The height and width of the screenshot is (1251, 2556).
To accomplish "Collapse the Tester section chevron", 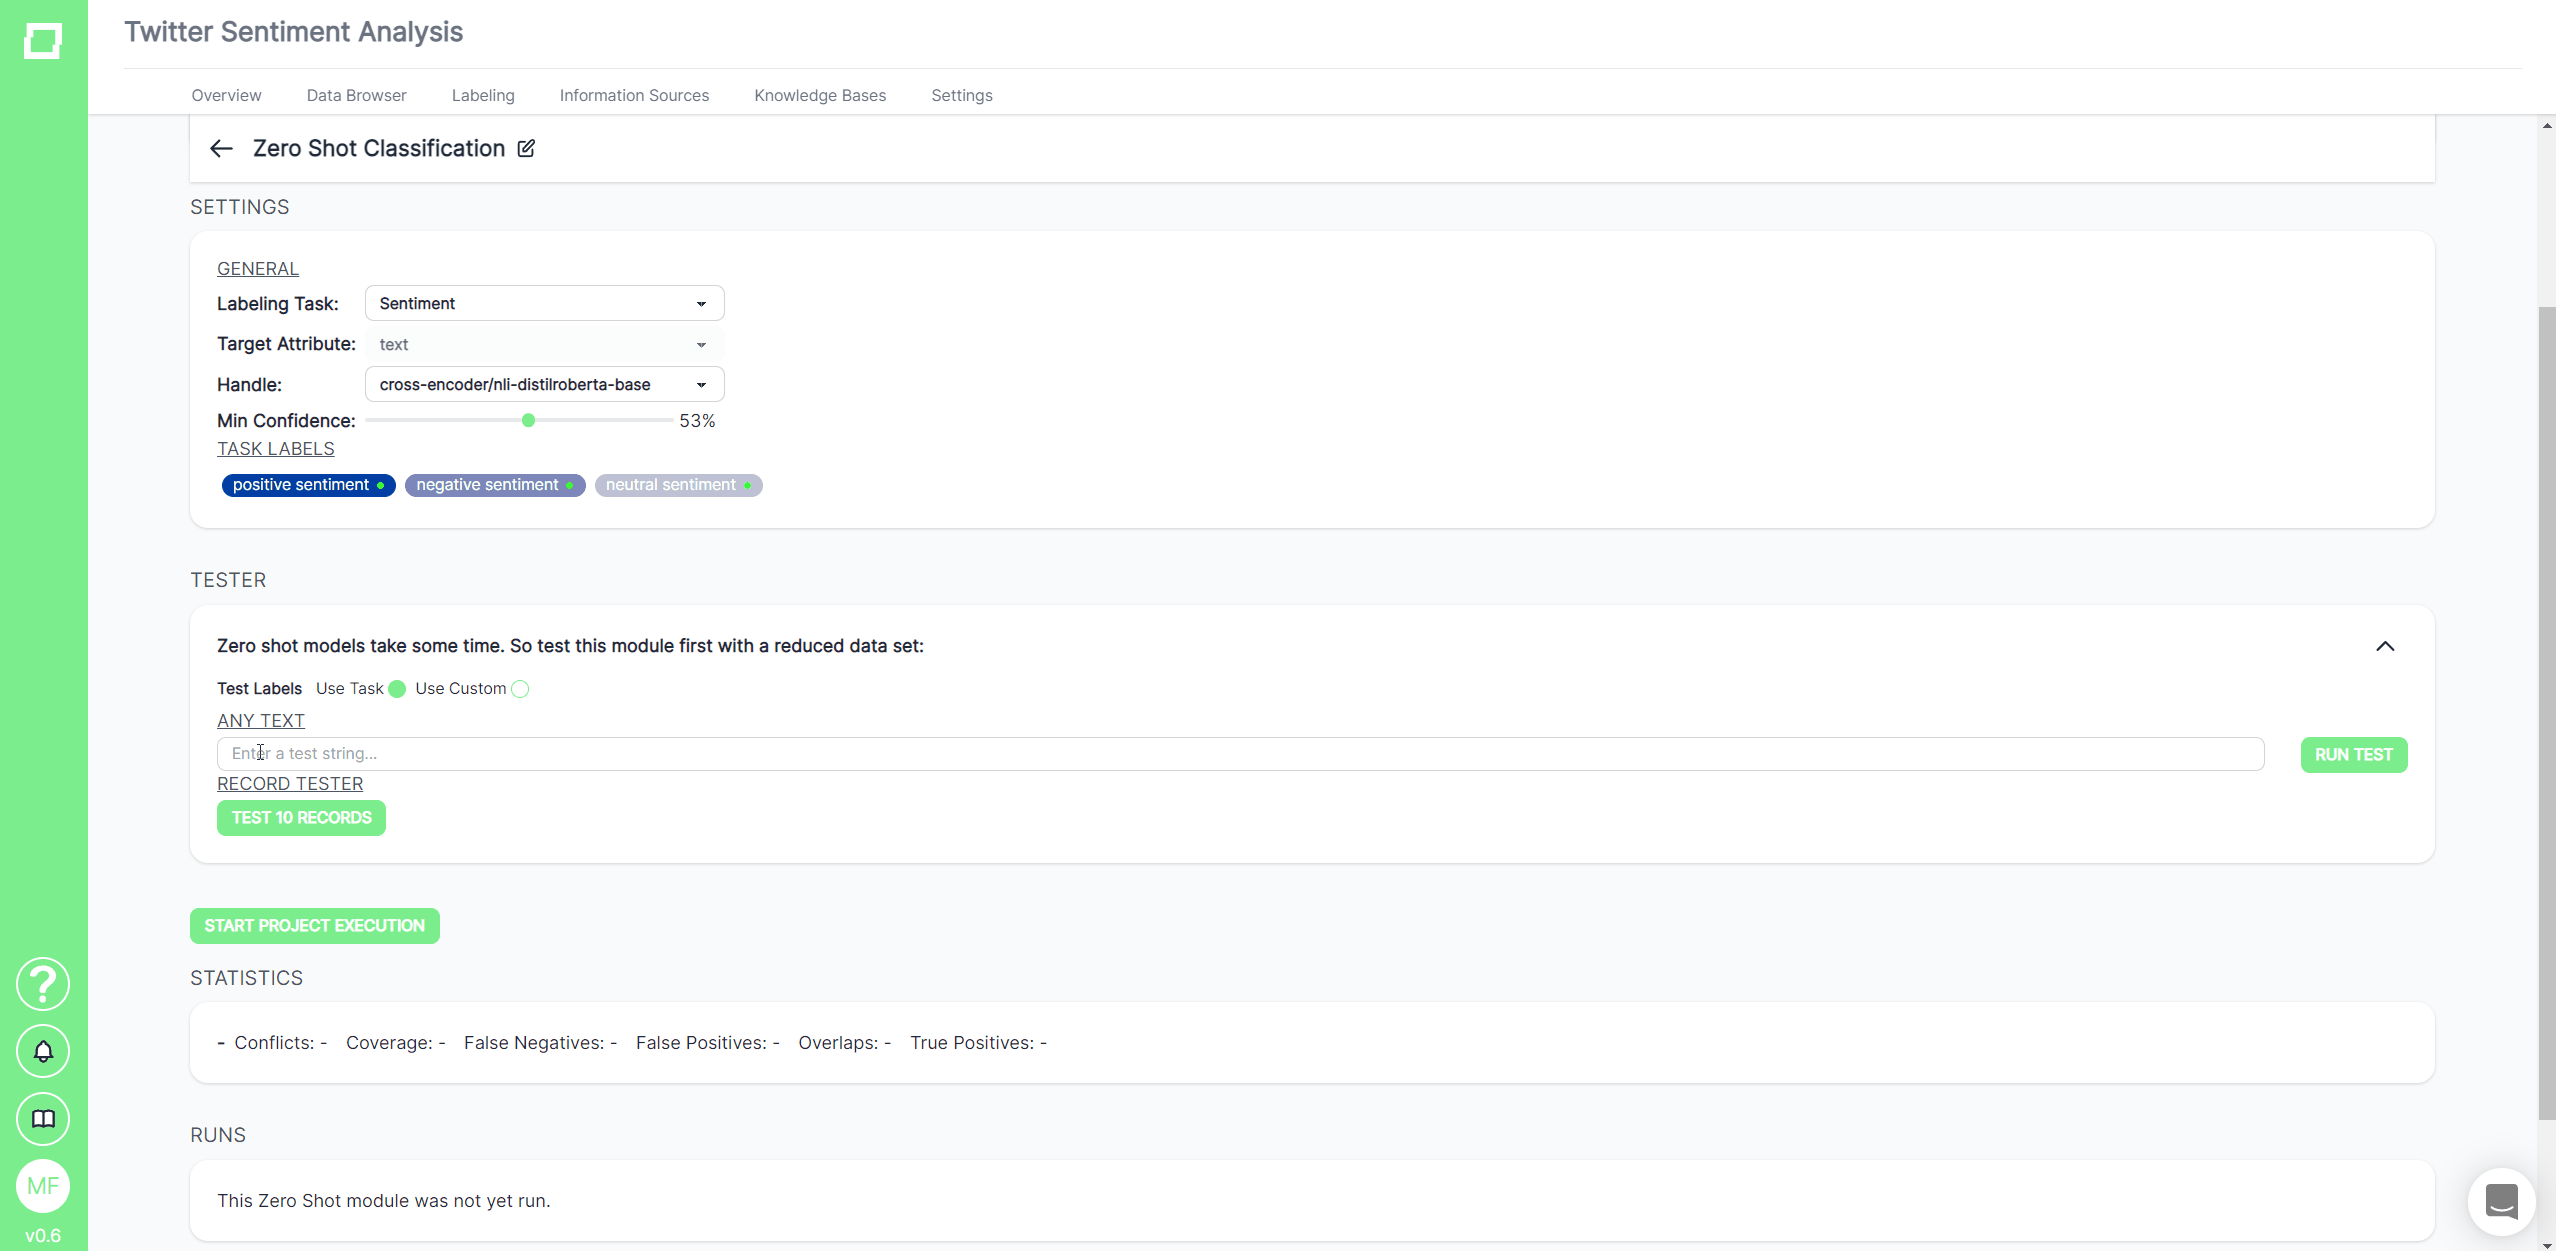I will coord(2385,646).
